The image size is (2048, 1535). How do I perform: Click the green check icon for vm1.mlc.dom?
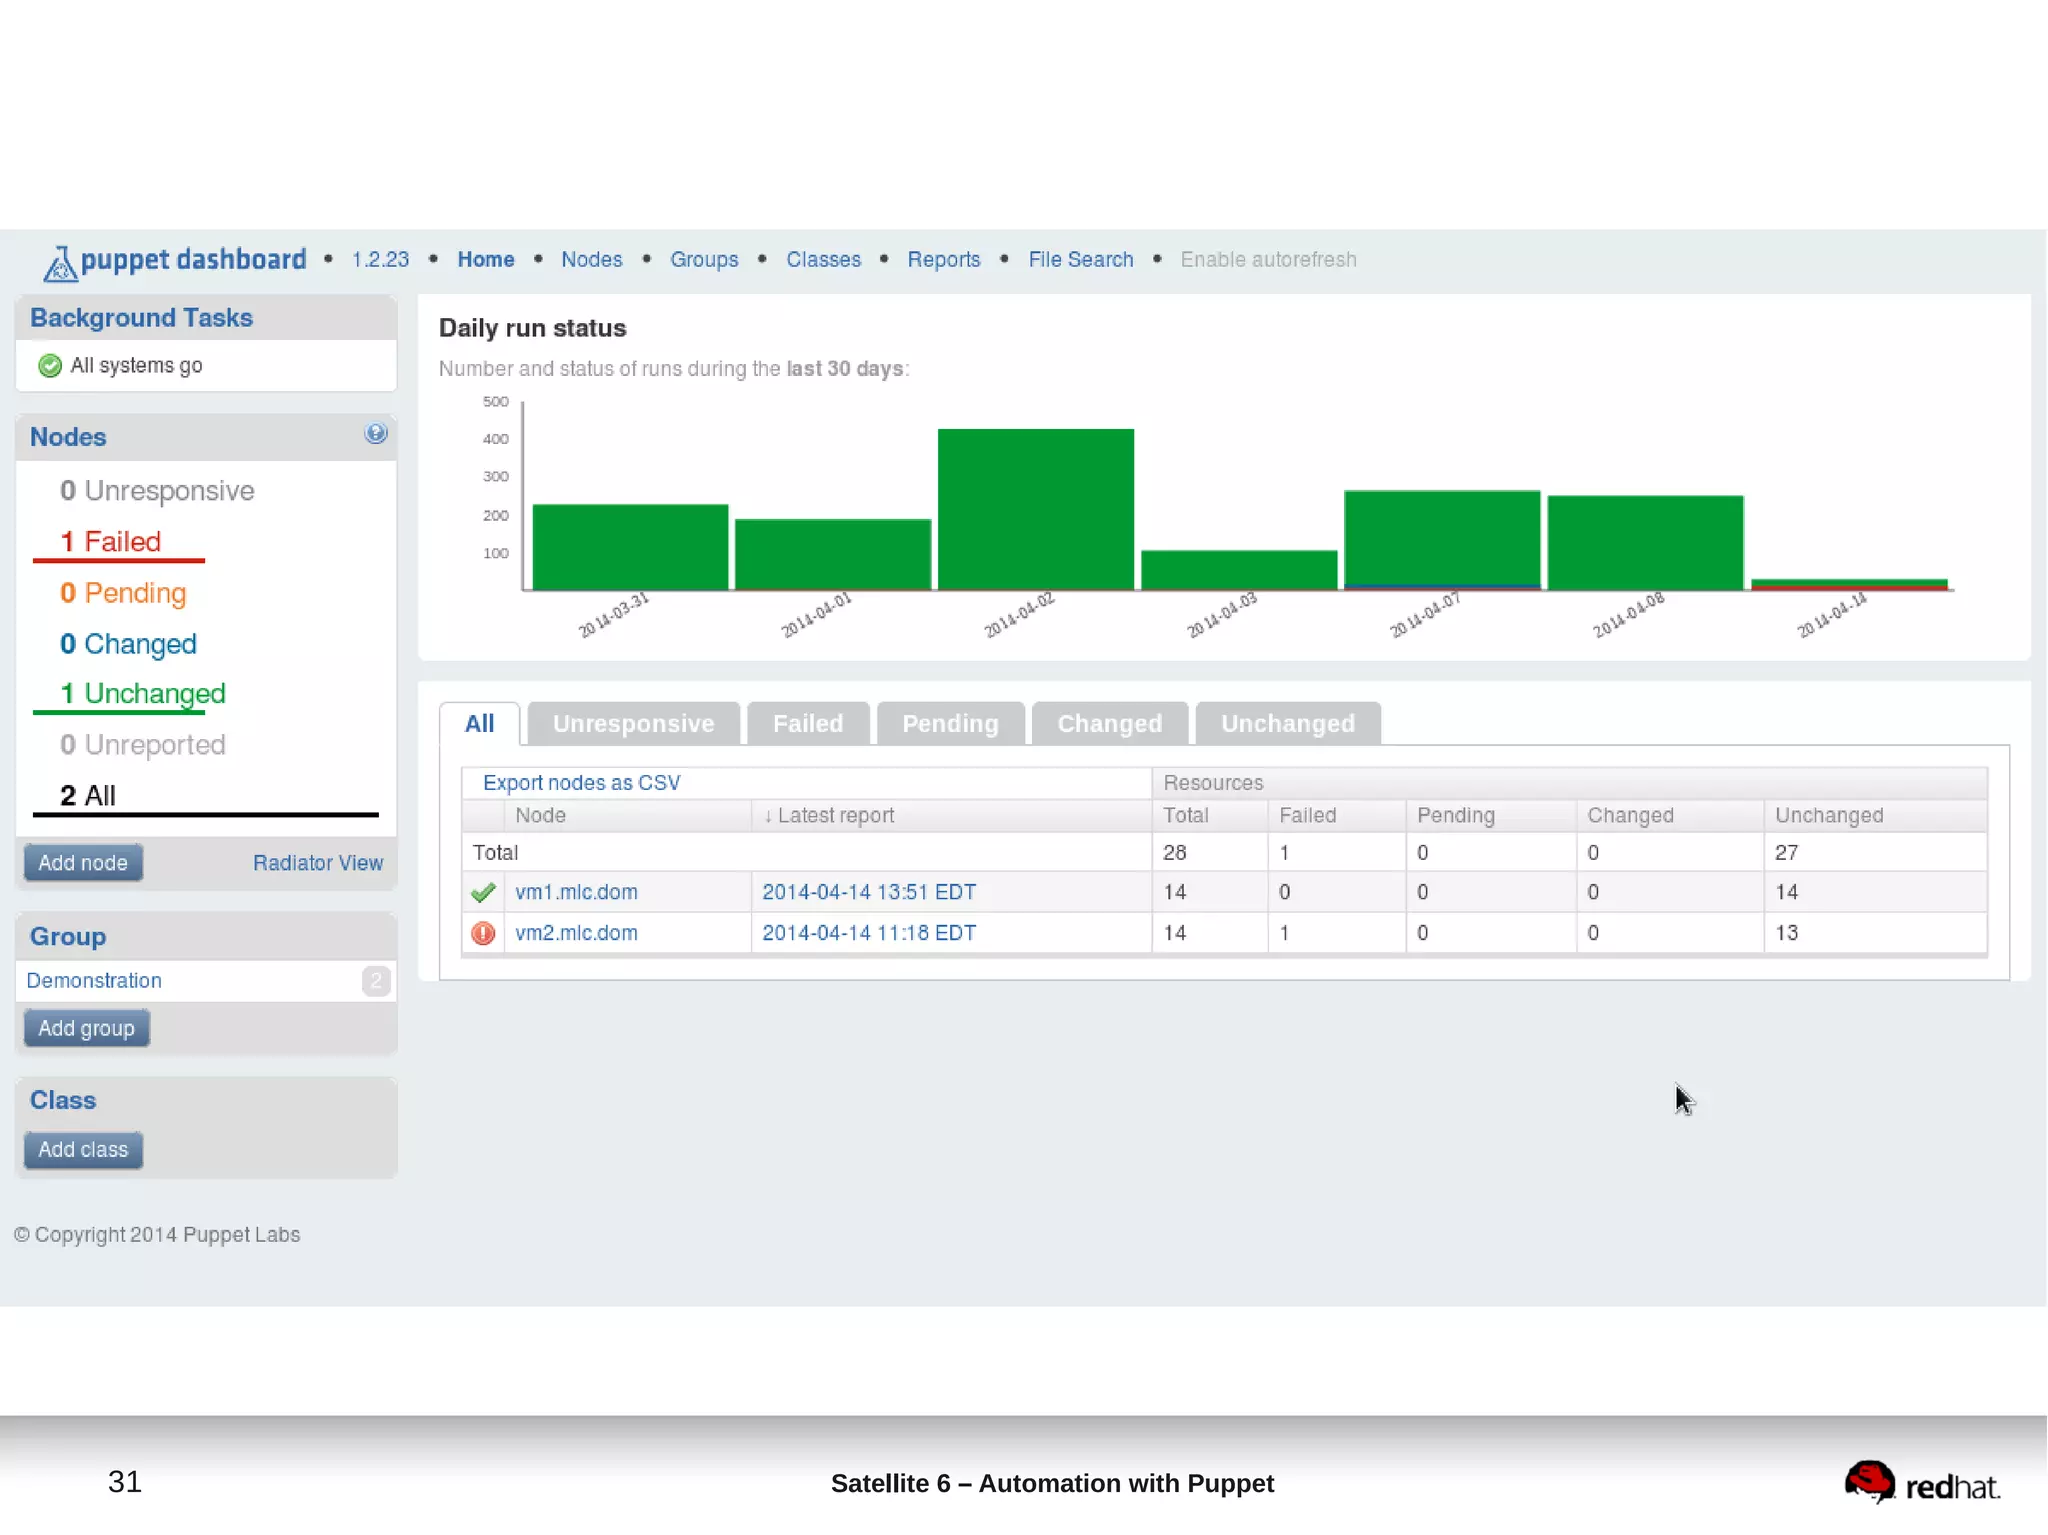point(483,892)
